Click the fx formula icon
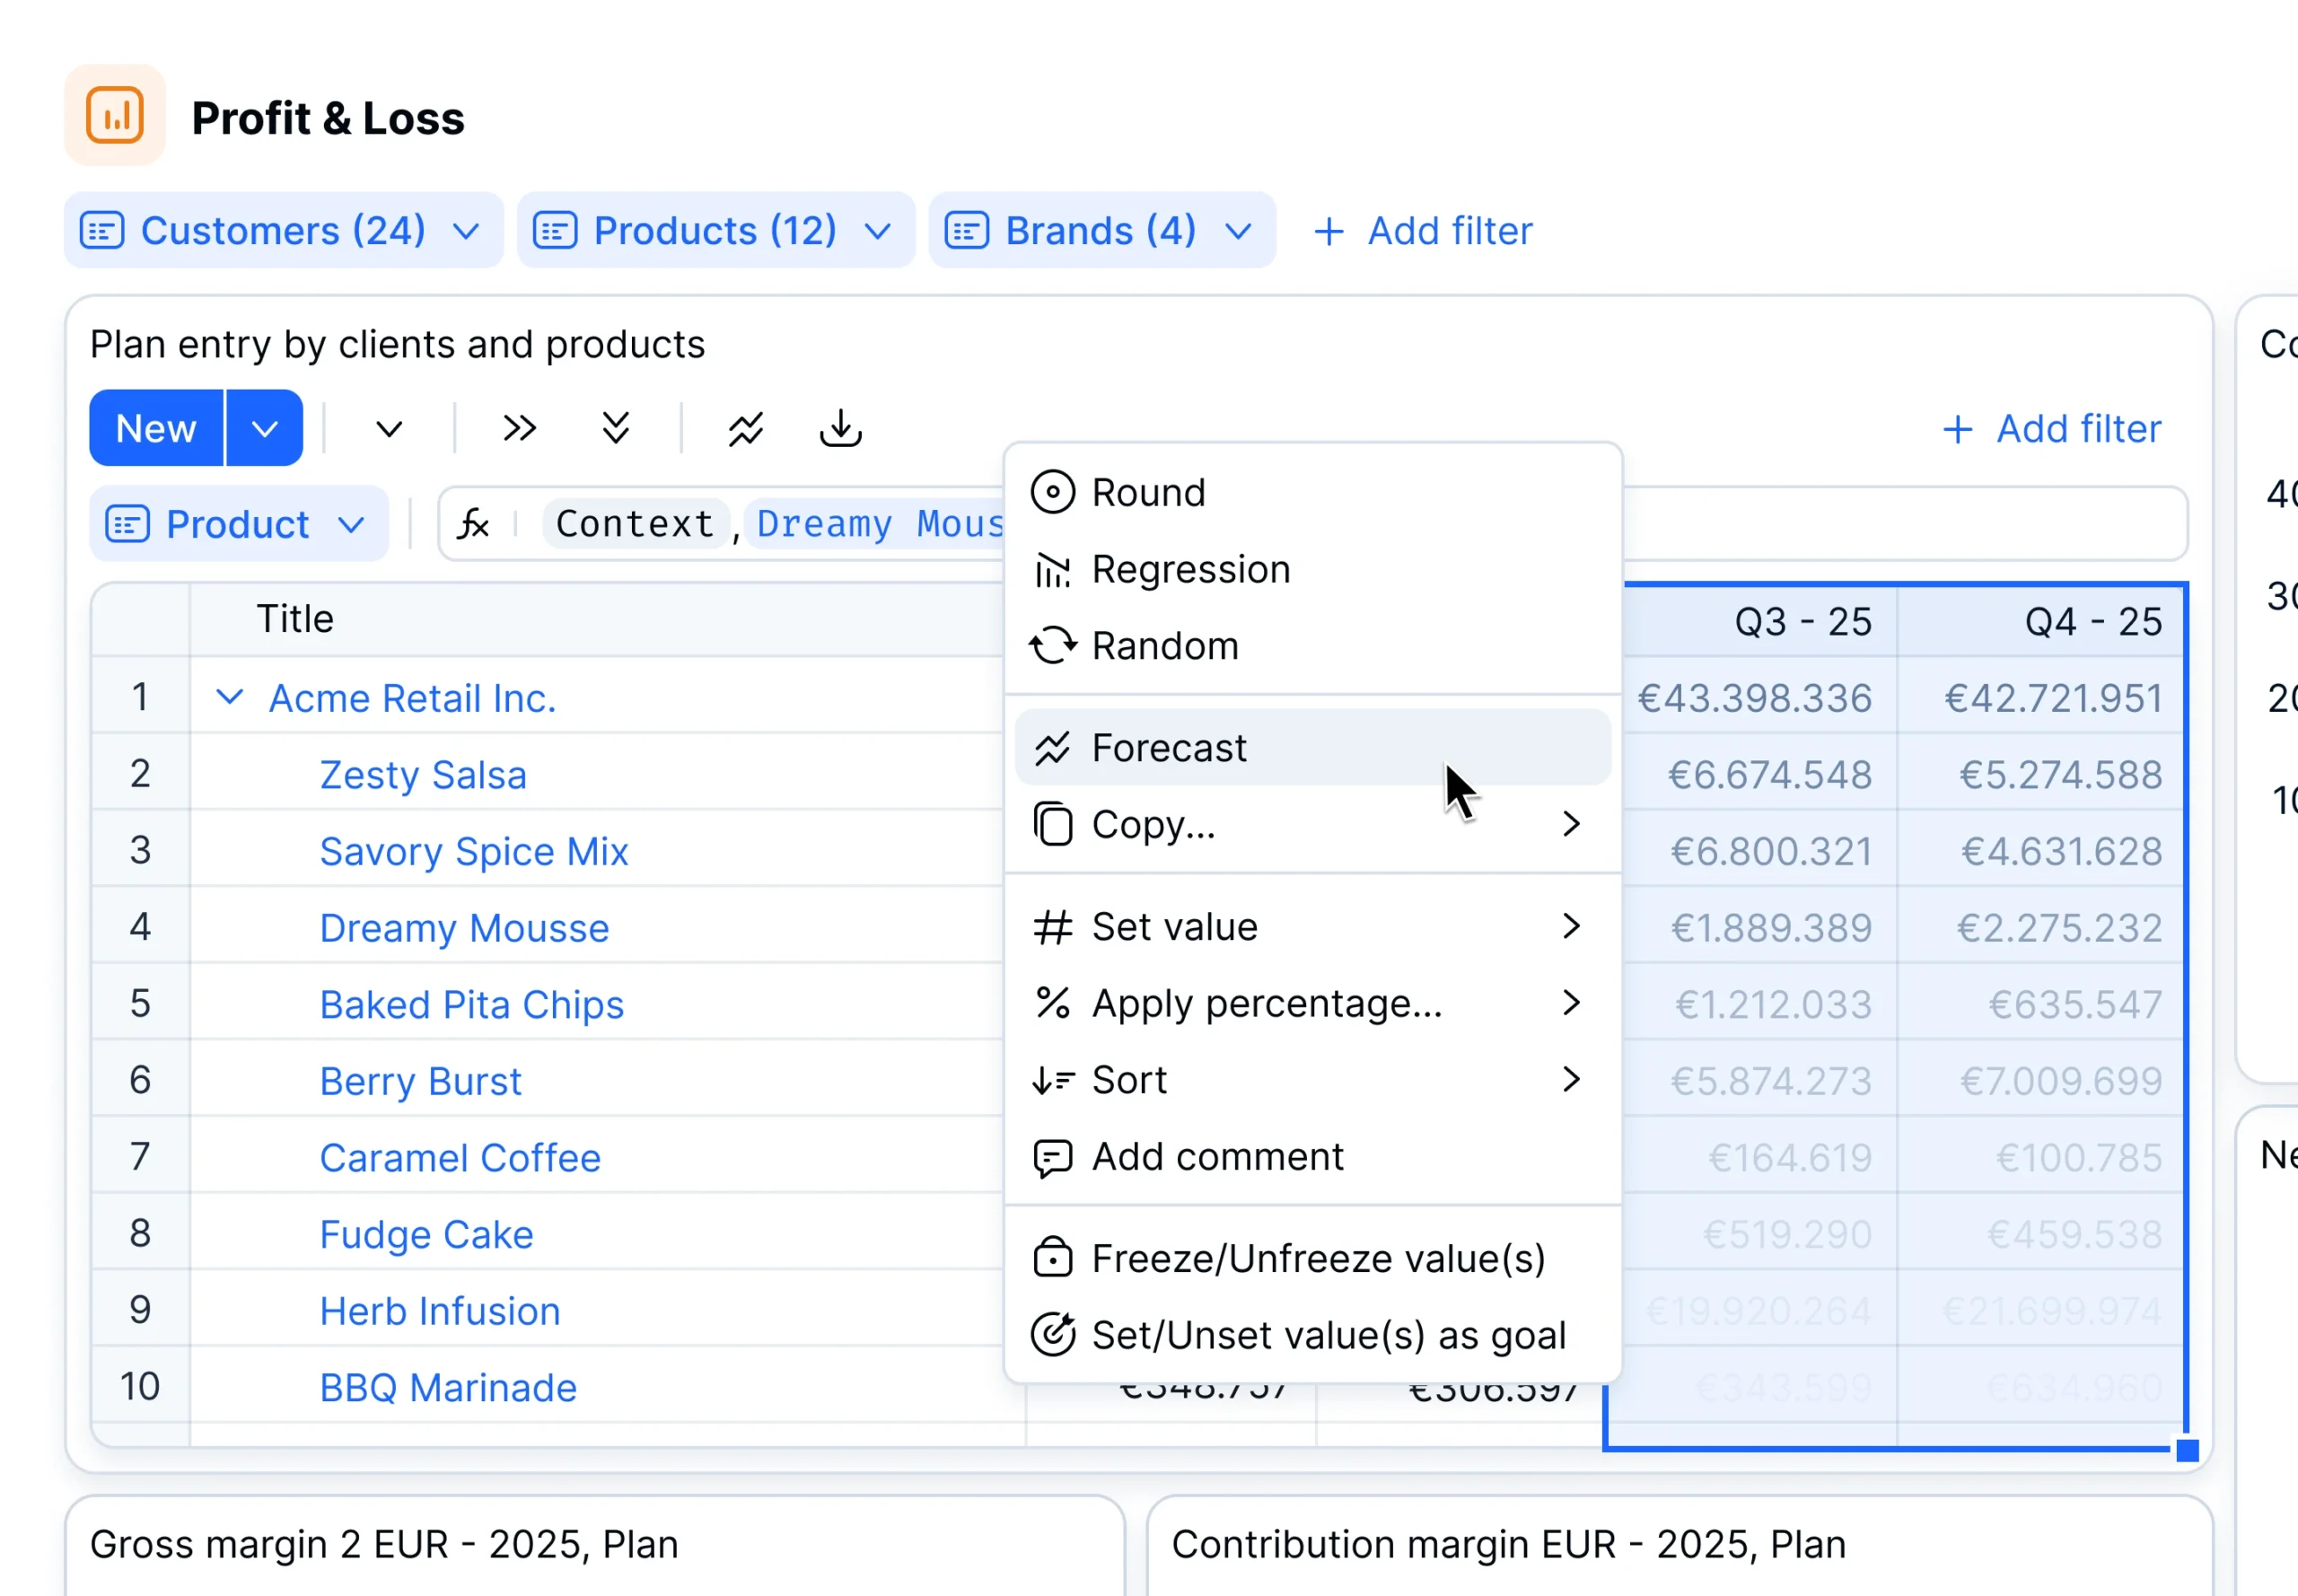Viewport: 2298px width, 1596px height. click(473, 524)
